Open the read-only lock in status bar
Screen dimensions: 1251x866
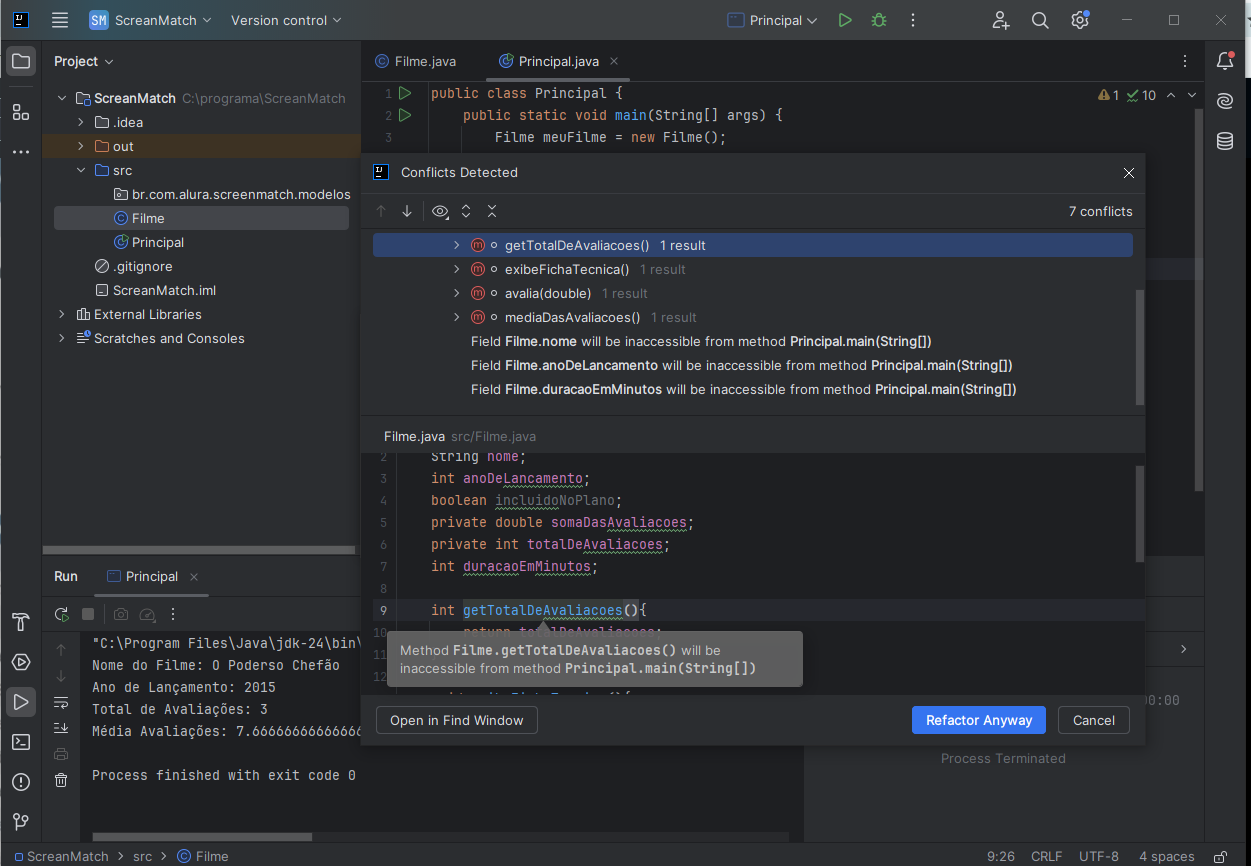coord(1220,857)
